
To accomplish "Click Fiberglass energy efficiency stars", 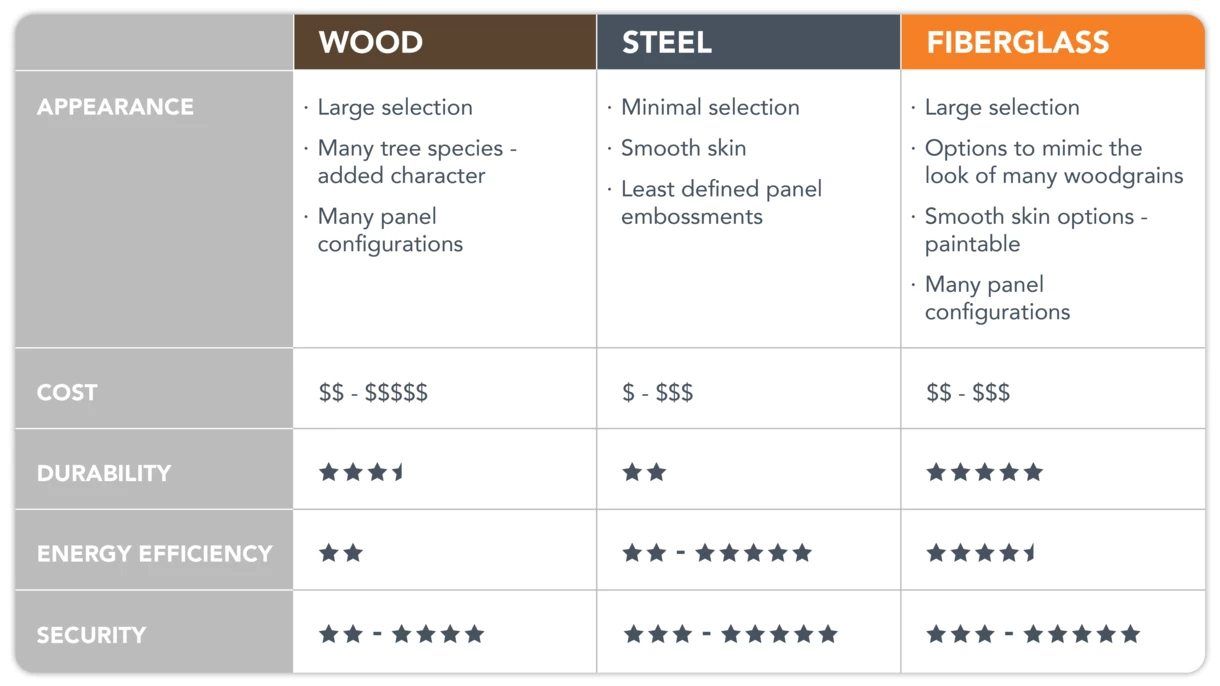I will tap(982, 553).
